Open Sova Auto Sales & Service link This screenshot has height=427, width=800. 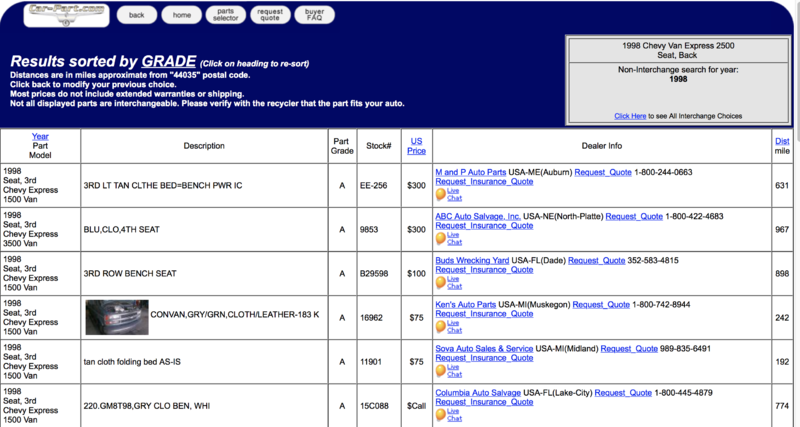484,348
